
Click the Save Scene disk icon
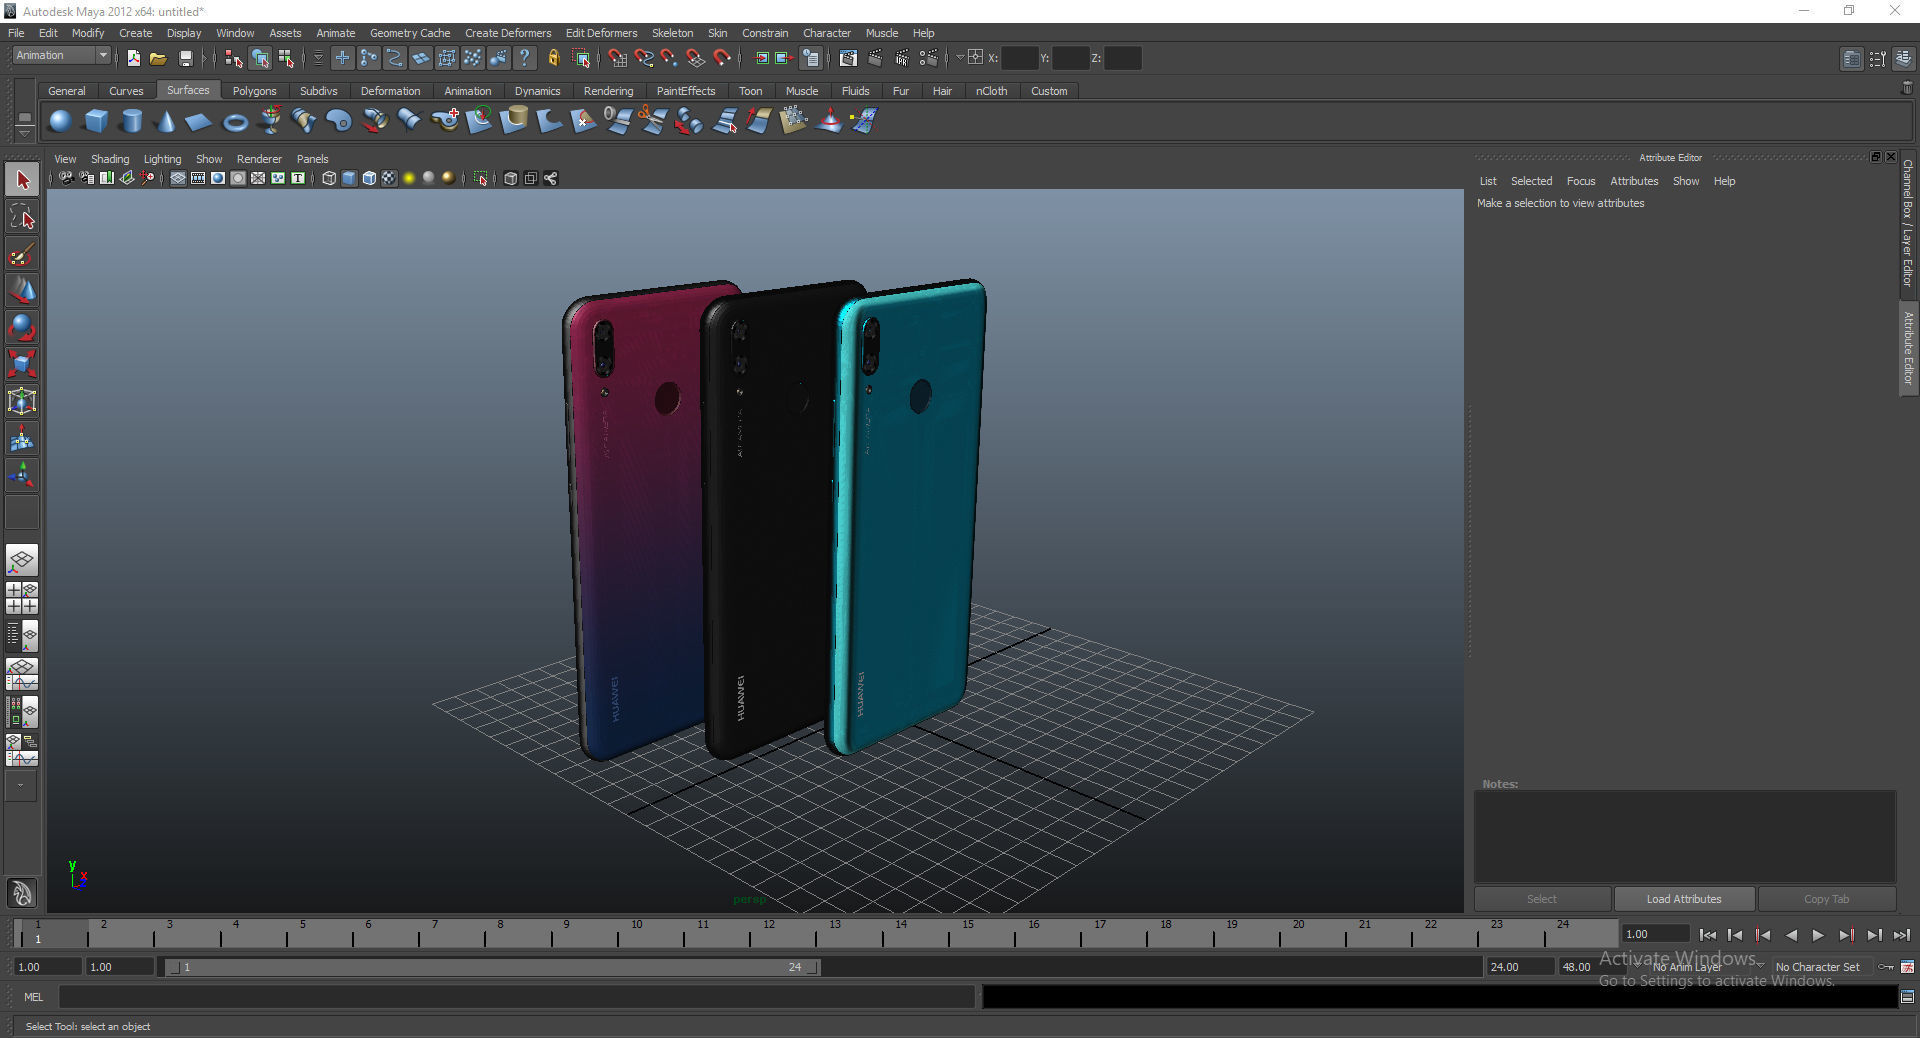pyautogui.click(x=185, y=58)
